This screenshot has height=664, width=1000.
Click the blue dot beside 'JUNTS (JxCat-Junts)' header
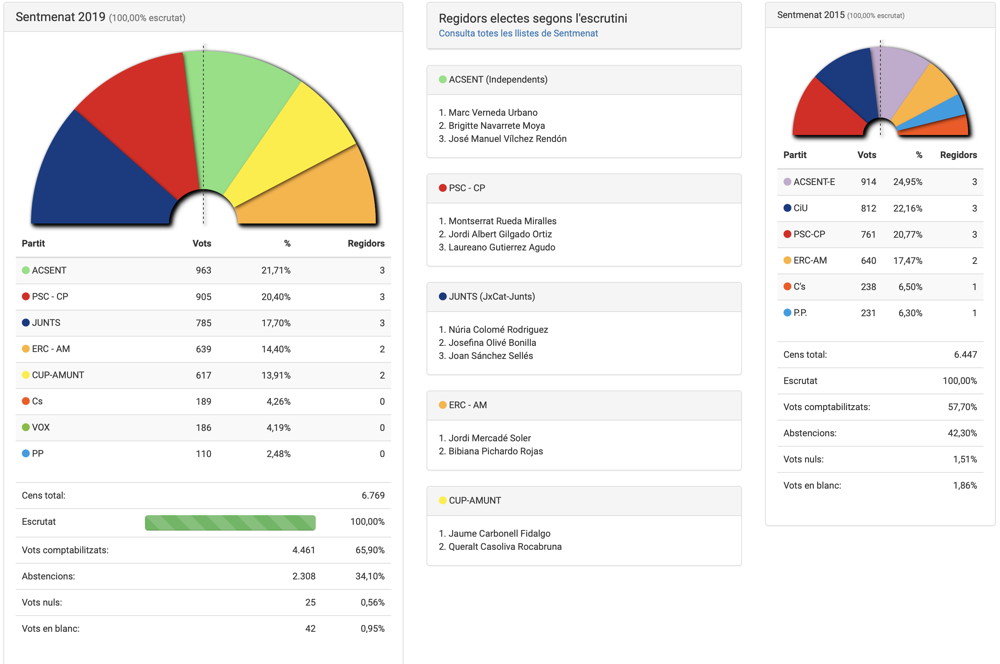(443, 296)
